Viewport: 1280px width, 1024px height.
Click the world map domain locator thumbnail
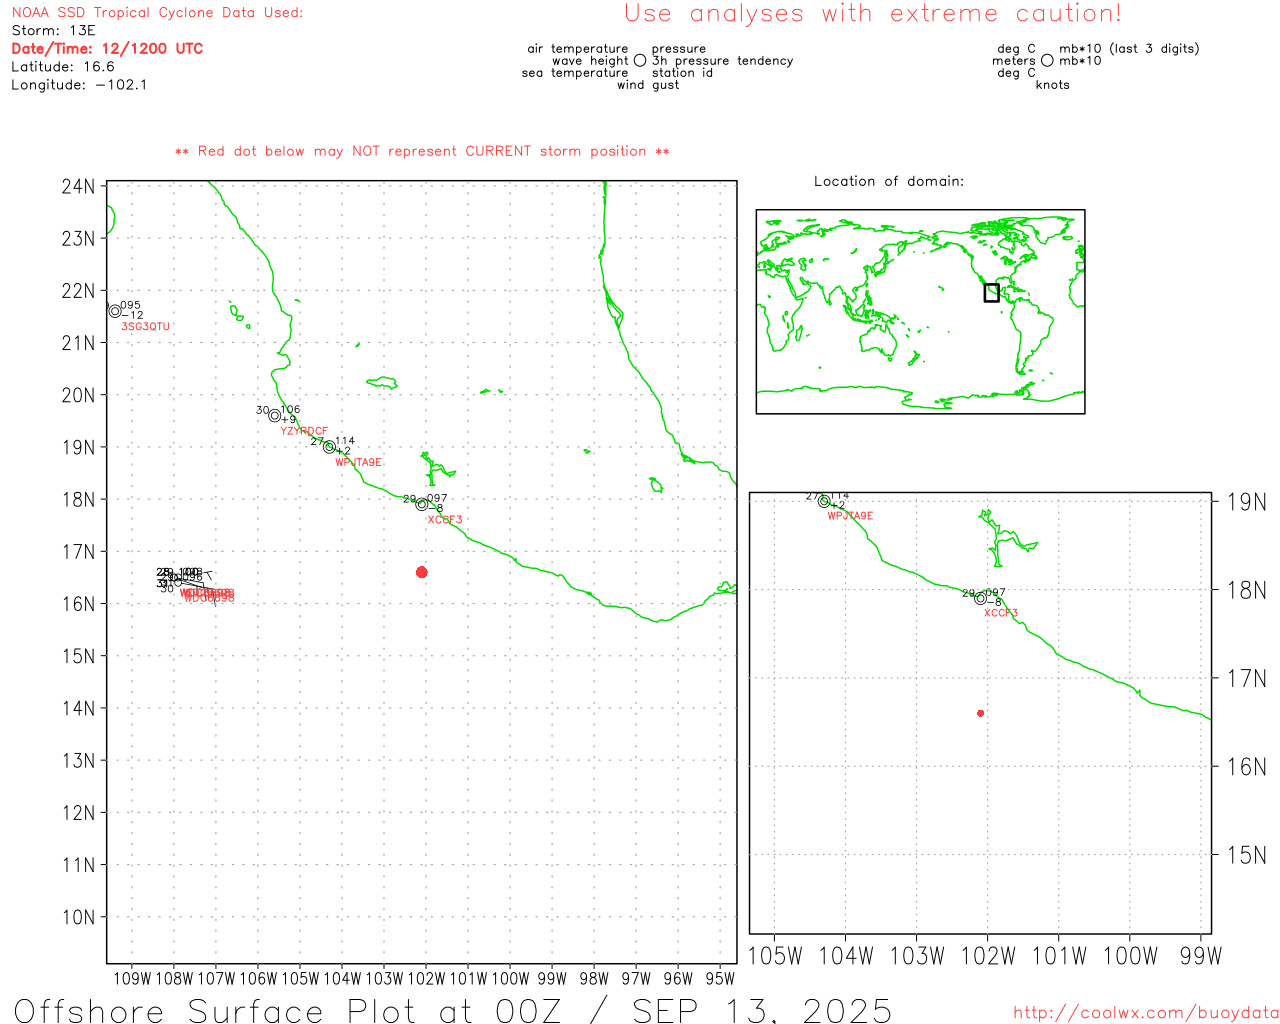(920, 311)
